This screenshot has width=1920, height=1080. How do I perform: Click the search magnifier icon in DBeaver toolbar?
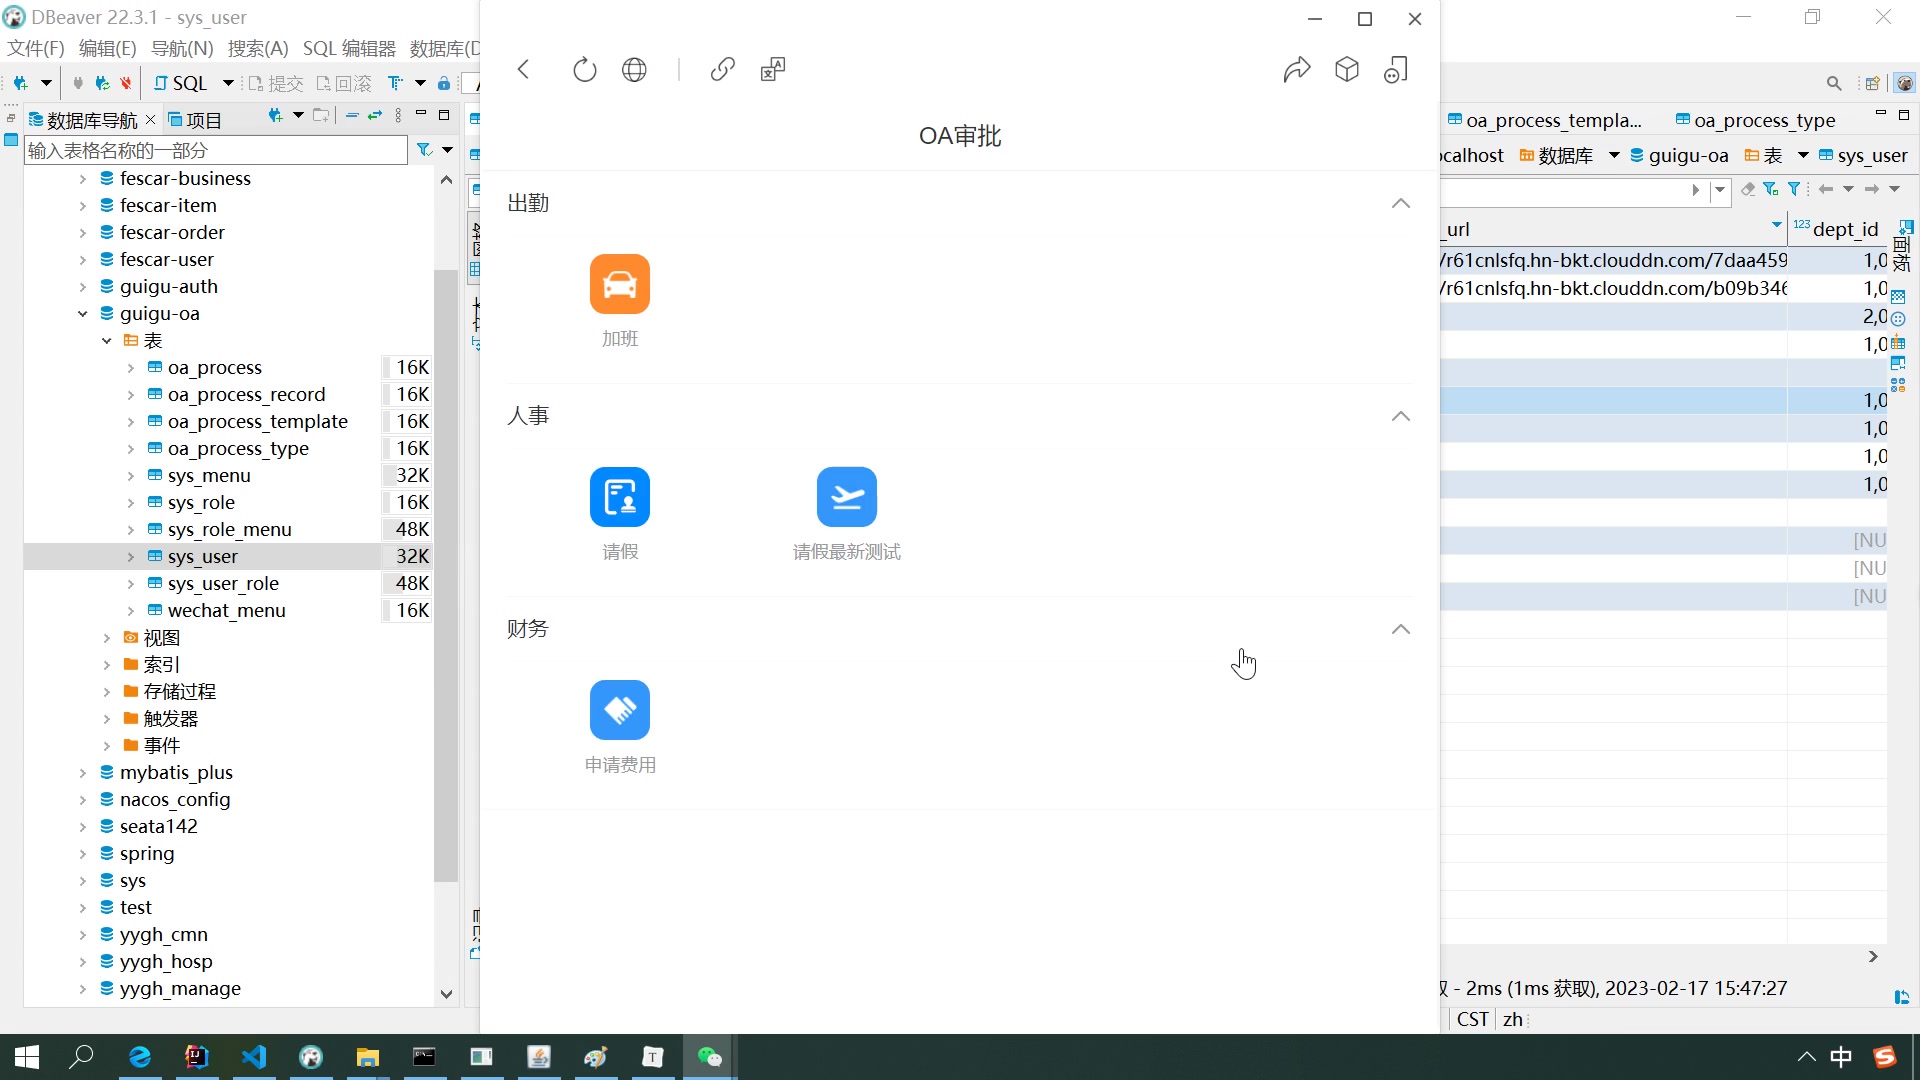1834,83
